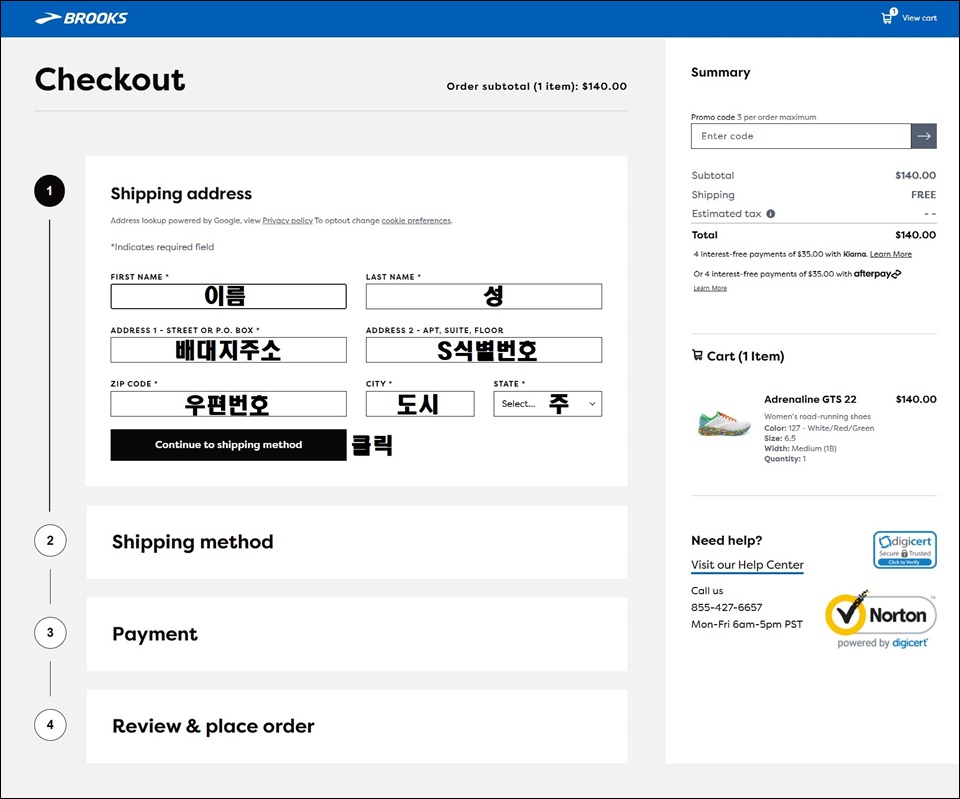Open Afterpay Learn More link
The width and height of the screenshot is (960, 799).
tap(710, 288)
